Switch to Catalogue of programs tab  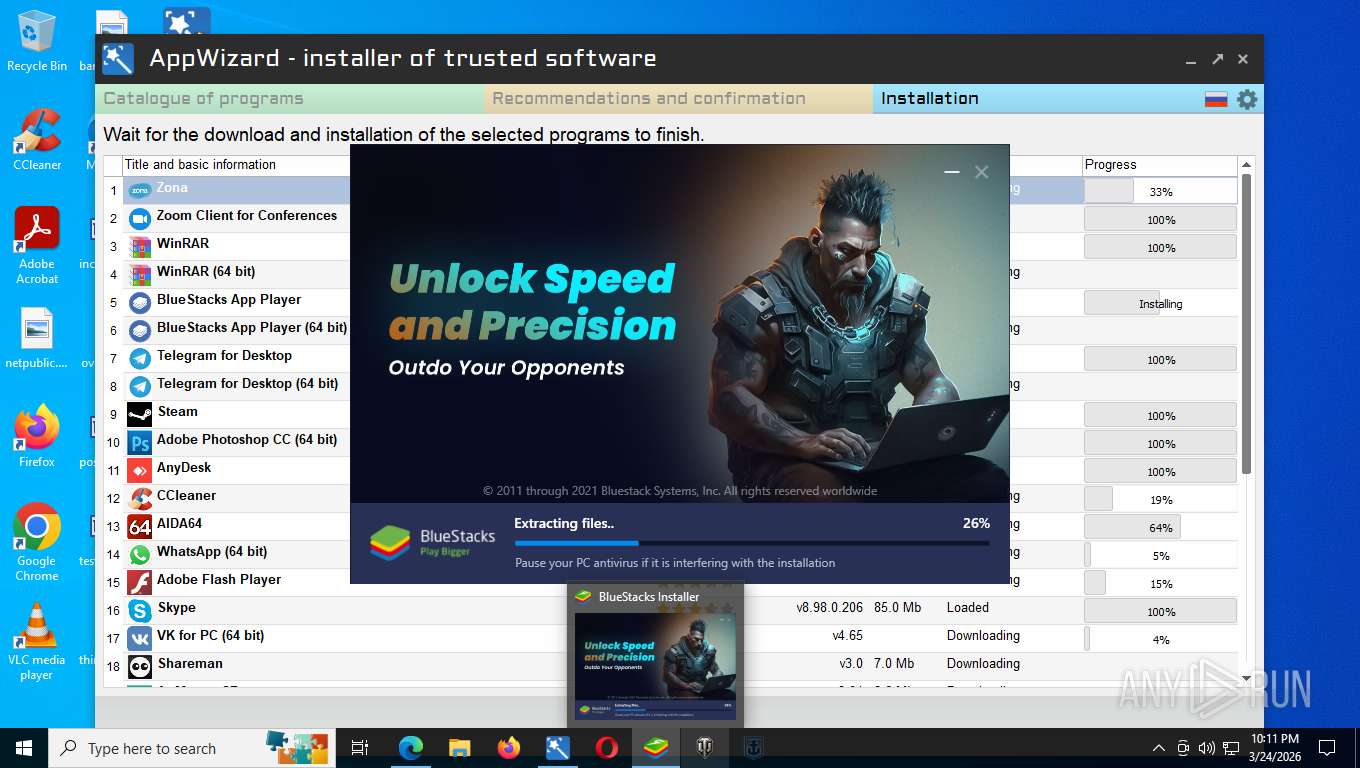[x=290, y=99]
